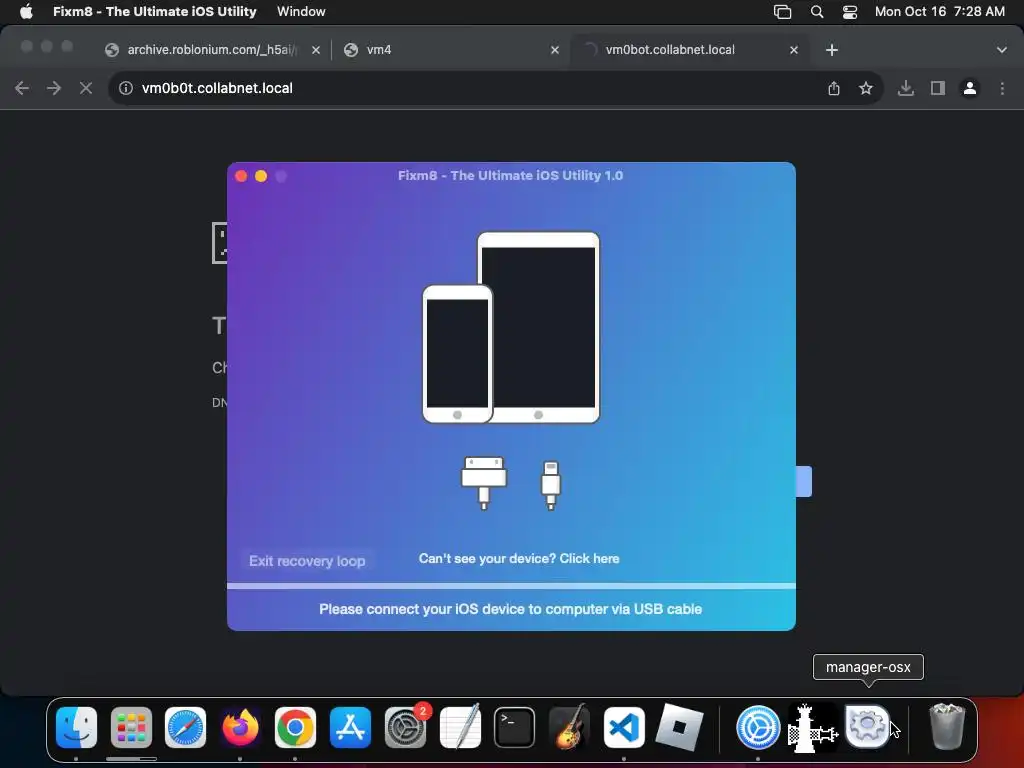1024x768 pixels.
Task: Click the date and time in the menu bar
Action: [x=940, y=12]
